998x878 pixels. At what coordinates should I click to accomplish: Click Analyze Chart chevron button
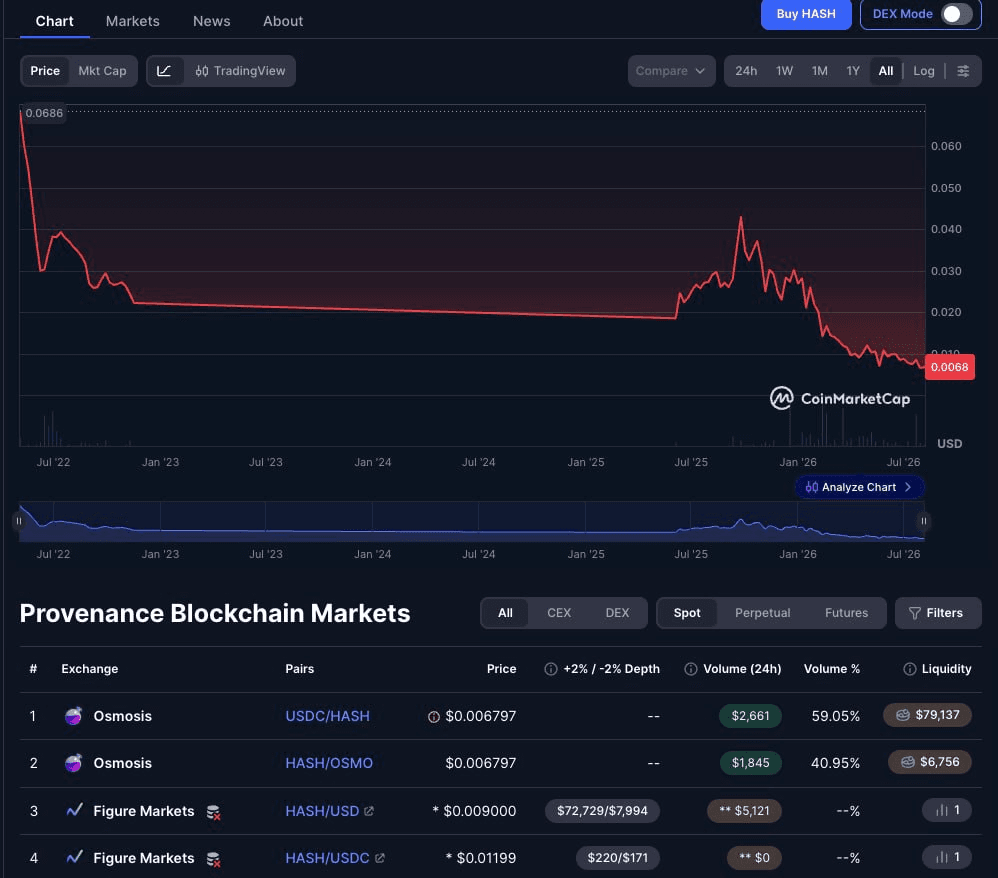point(859,487)
